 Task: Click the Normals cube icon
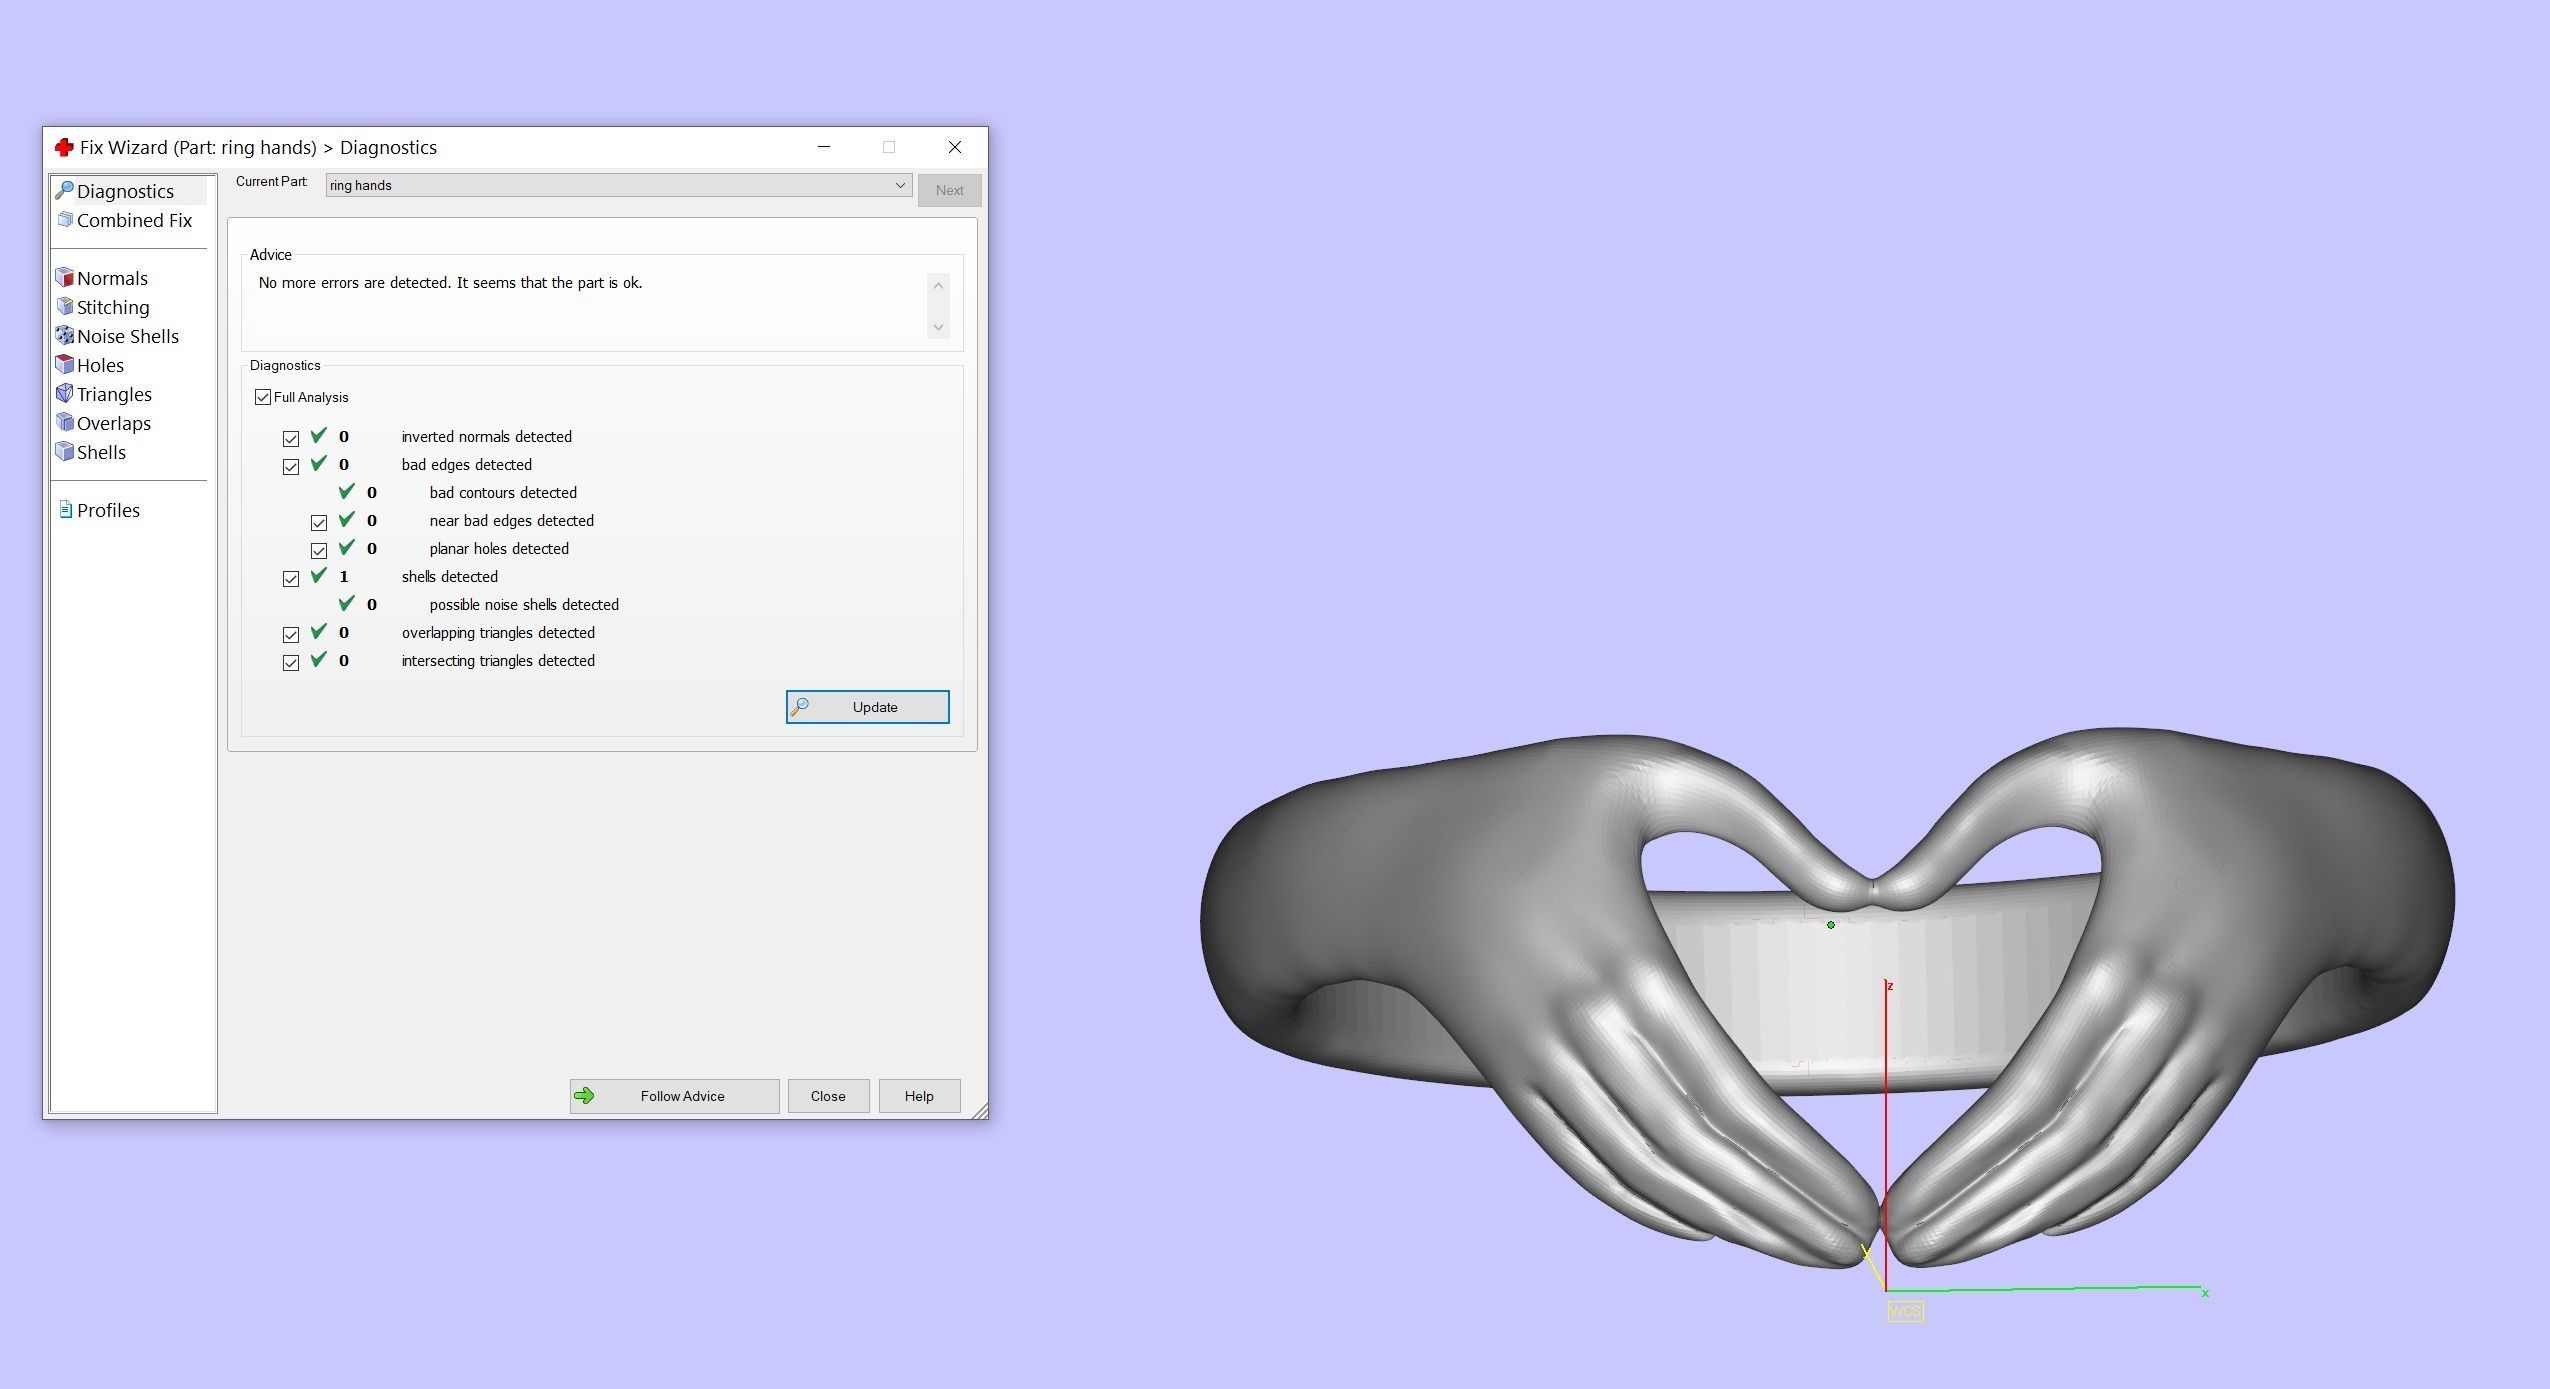click(65, 277)
